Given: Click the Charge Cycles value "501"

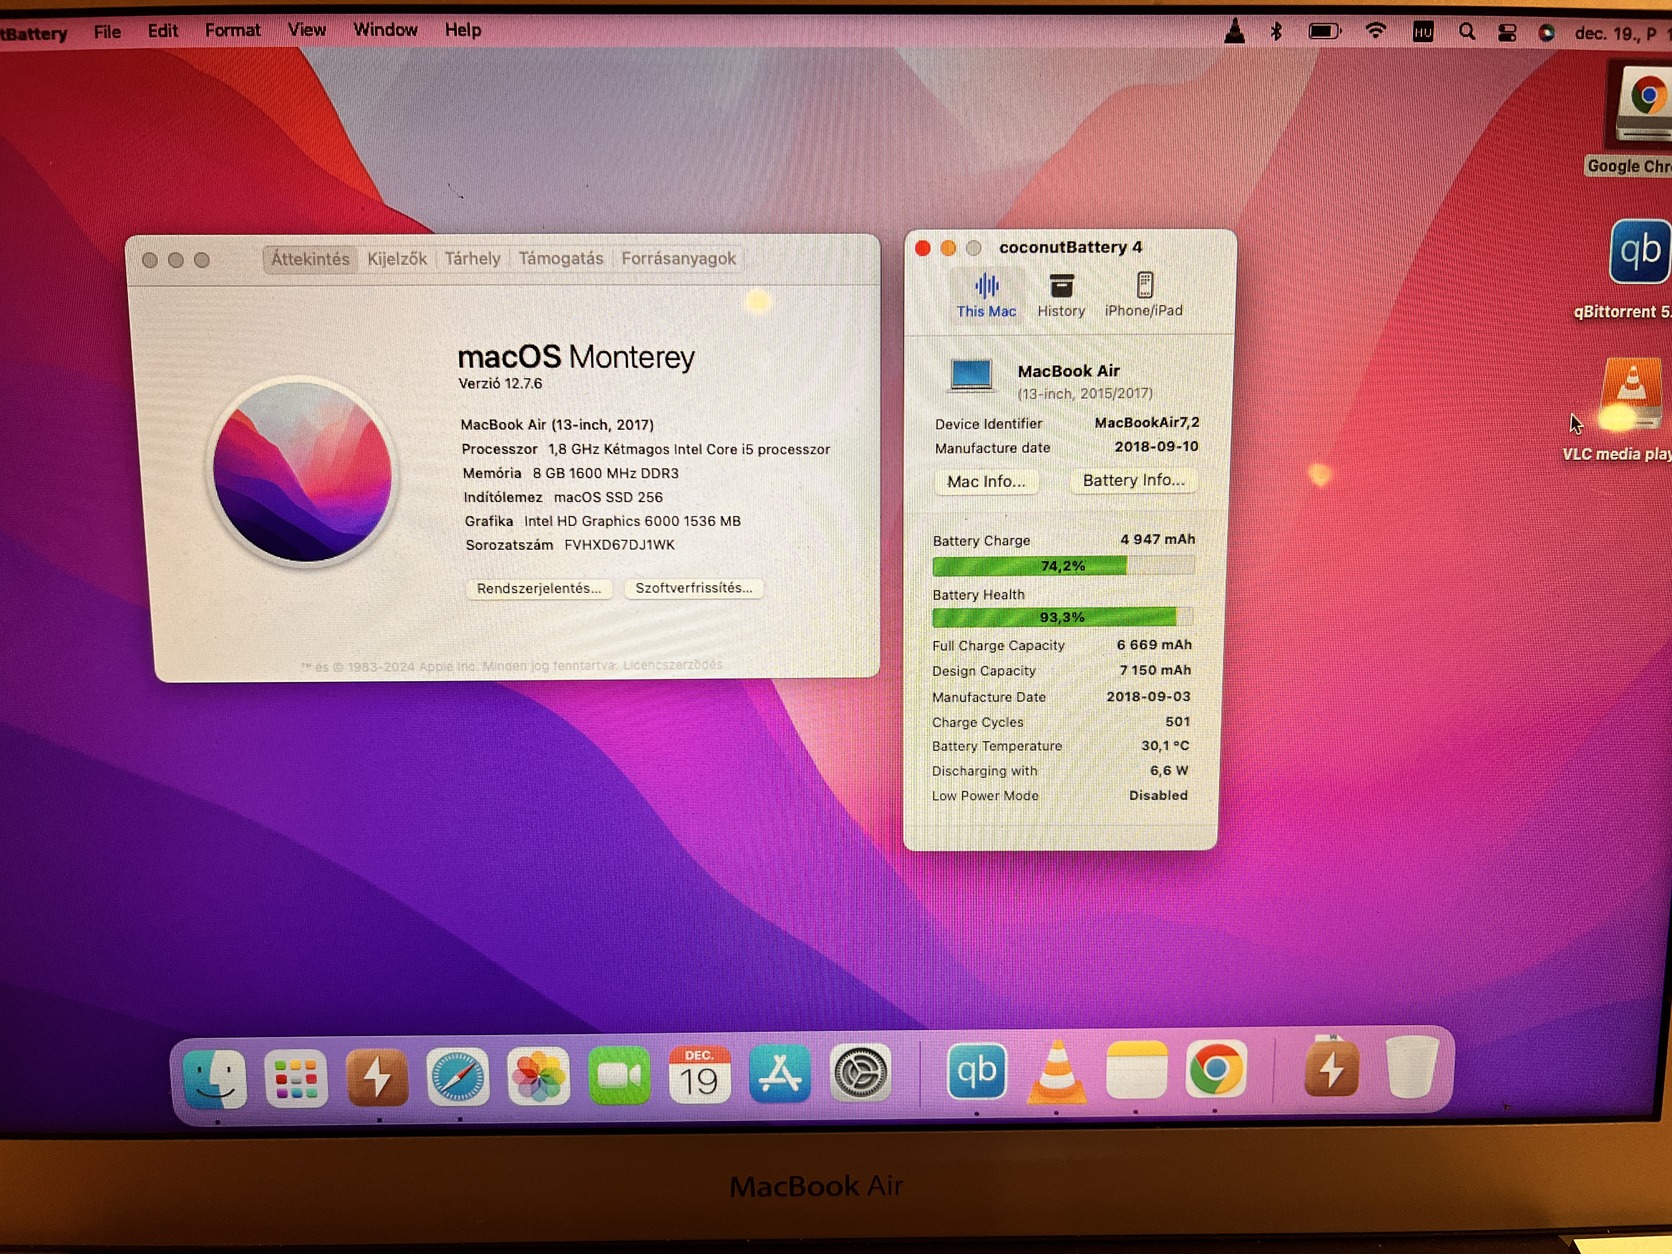Looking at the screenshot, I should pos(1178,721).
